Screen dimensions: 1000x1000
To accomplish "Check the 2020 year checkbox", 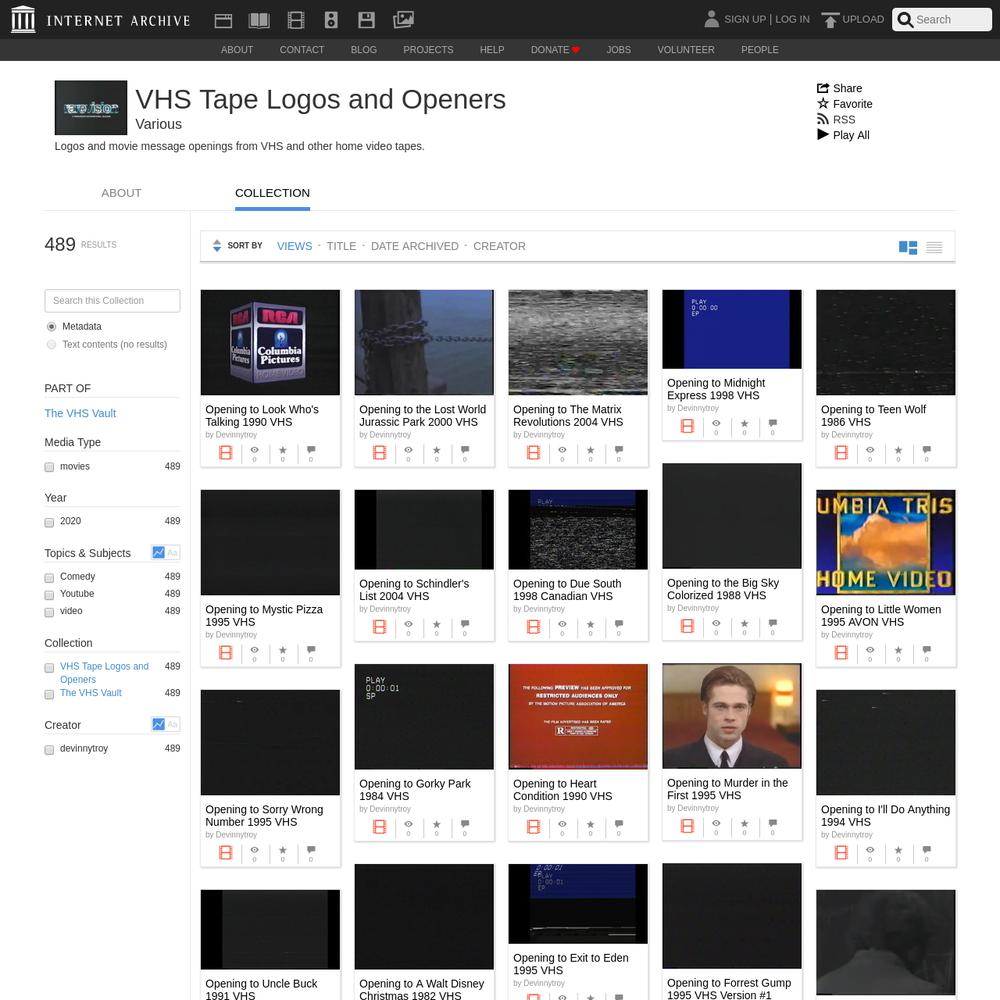I will pos(49,522).
